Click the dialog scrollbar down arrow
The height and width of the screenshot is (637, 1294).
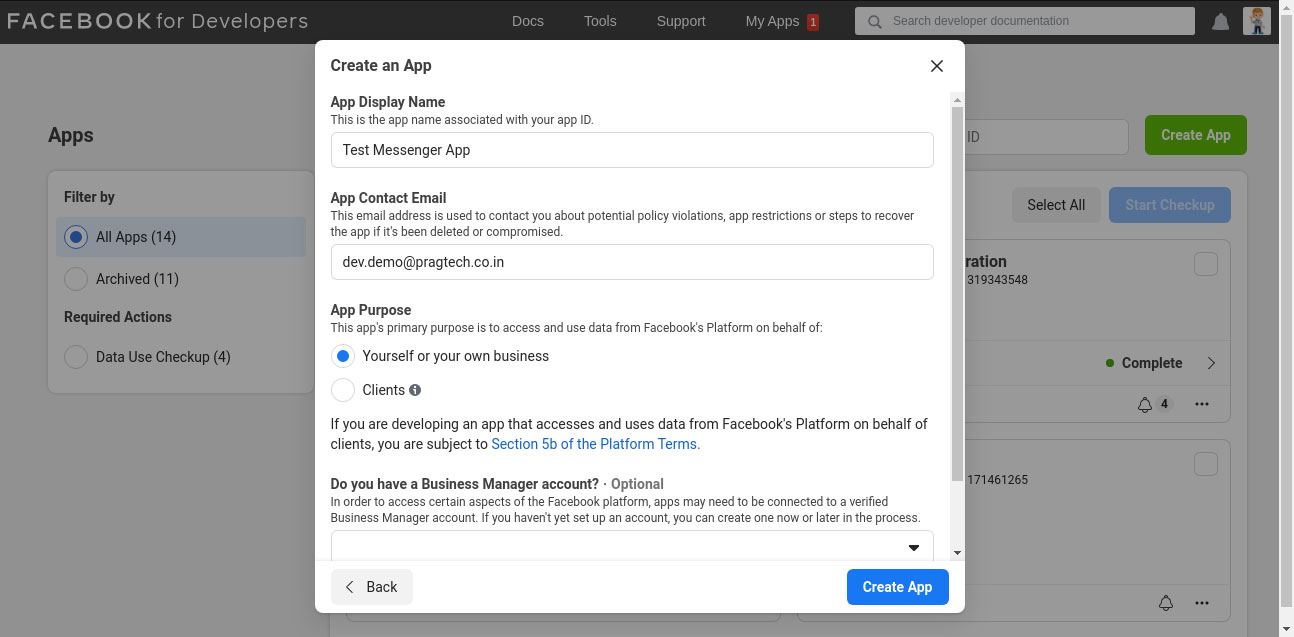point(957,552)
